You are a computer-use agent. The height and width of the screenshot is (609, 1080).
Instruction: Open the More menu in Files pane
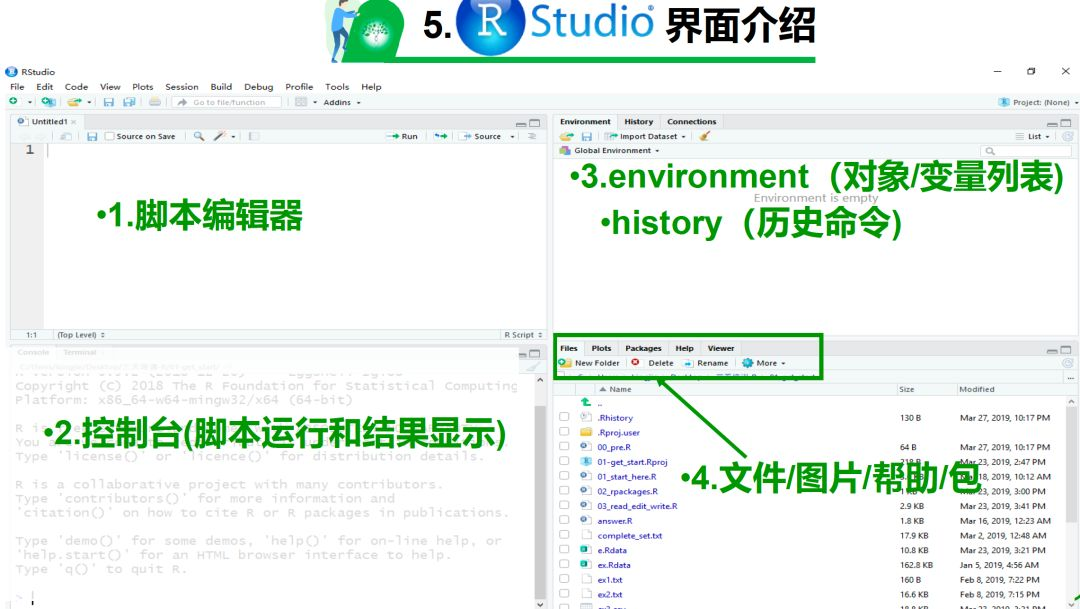pyautogui.click(x=763, y=363)
